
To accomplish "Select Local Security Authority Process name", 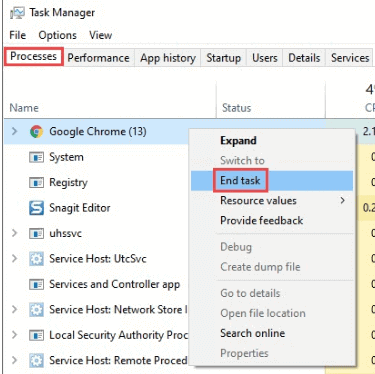I will point(119,335).
